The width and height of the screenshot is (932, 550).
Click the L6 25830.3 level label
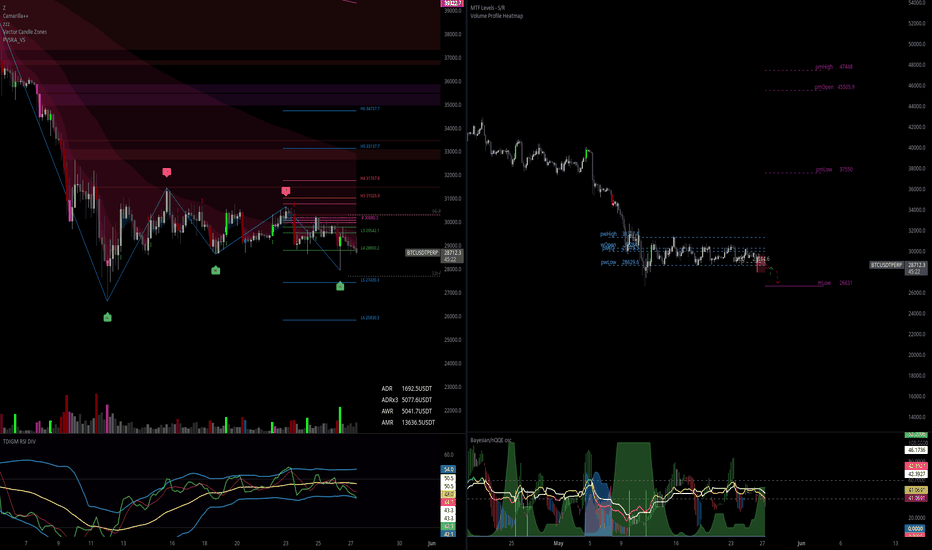(x=370, y=318)
